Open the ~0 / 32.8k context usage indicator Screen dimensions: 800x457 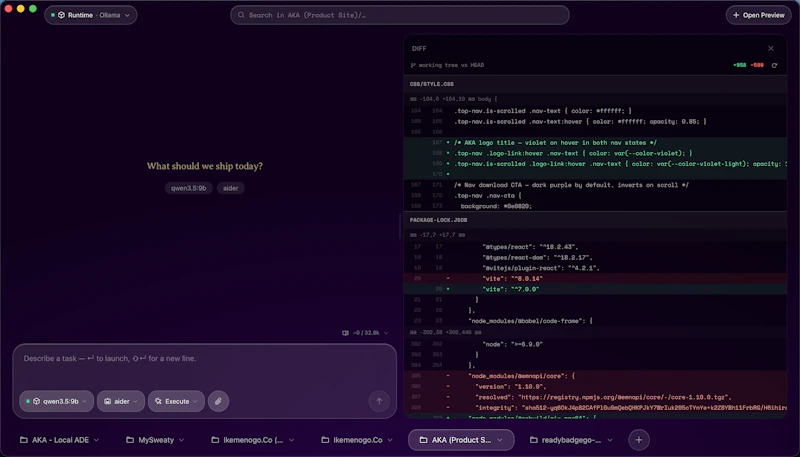365,333
